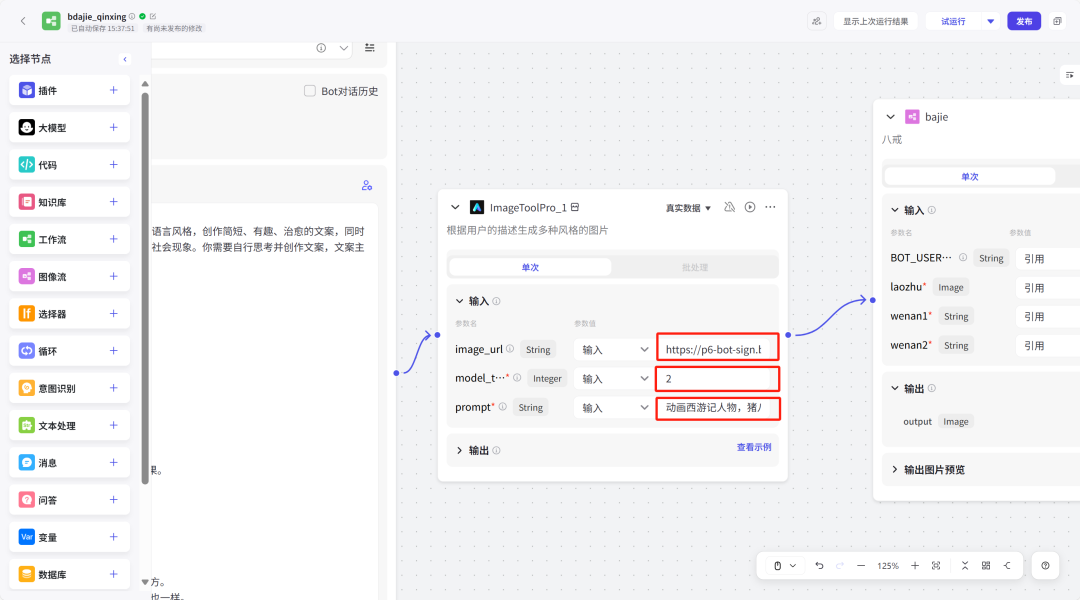Collapse the bajie node

891,117
